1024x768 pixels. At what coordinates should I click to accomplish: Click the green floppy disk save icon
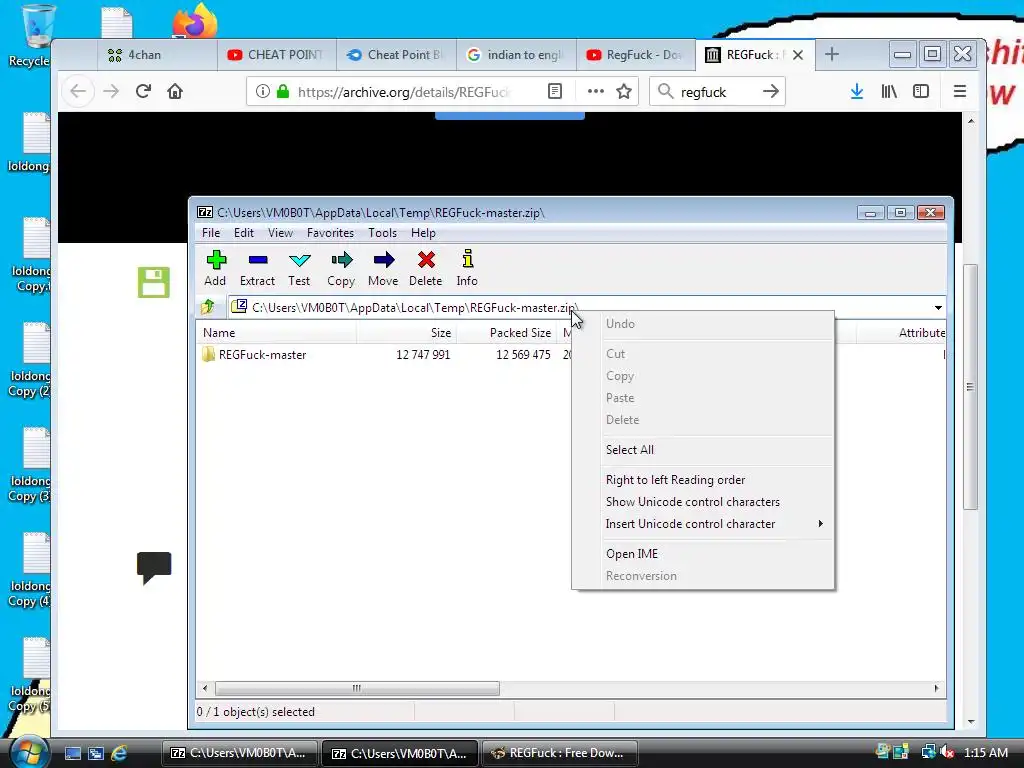153,282
